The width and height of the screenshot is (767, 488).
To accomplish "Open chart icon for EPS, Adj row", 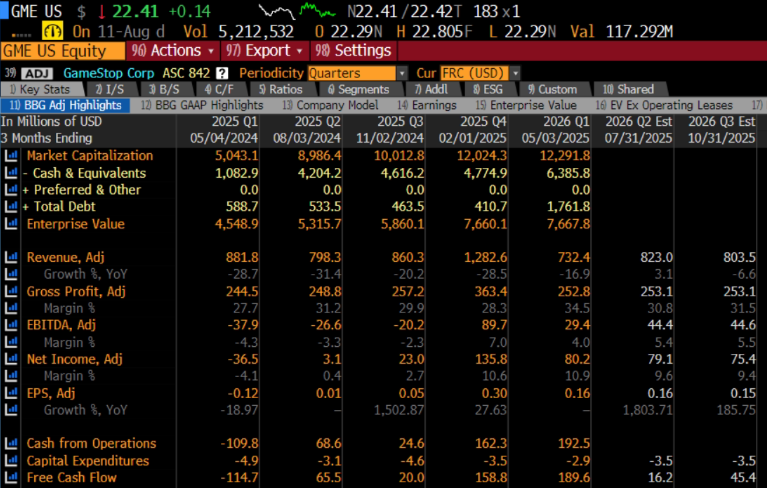I will [x=11, y=393].
